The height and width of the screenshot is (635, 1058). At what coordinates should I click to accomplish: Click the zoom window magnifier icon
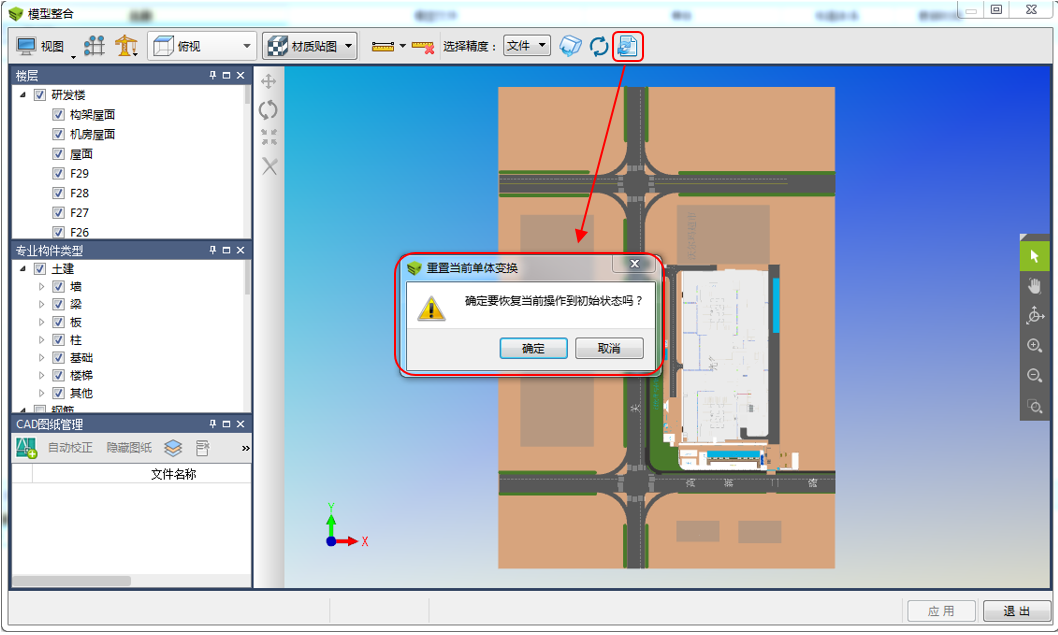1034,406
